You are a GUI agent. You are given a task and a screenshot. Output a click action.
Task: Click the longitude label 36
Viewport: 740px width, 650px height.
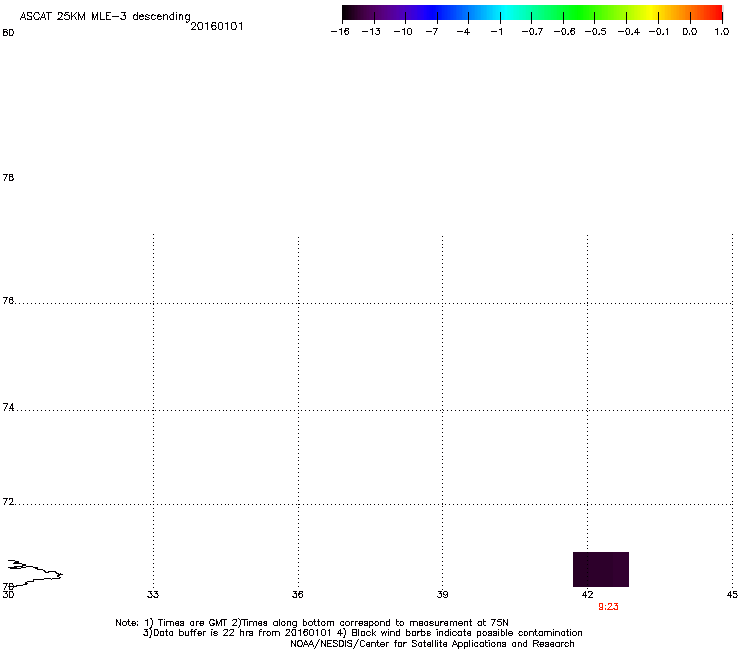[298, 595]
